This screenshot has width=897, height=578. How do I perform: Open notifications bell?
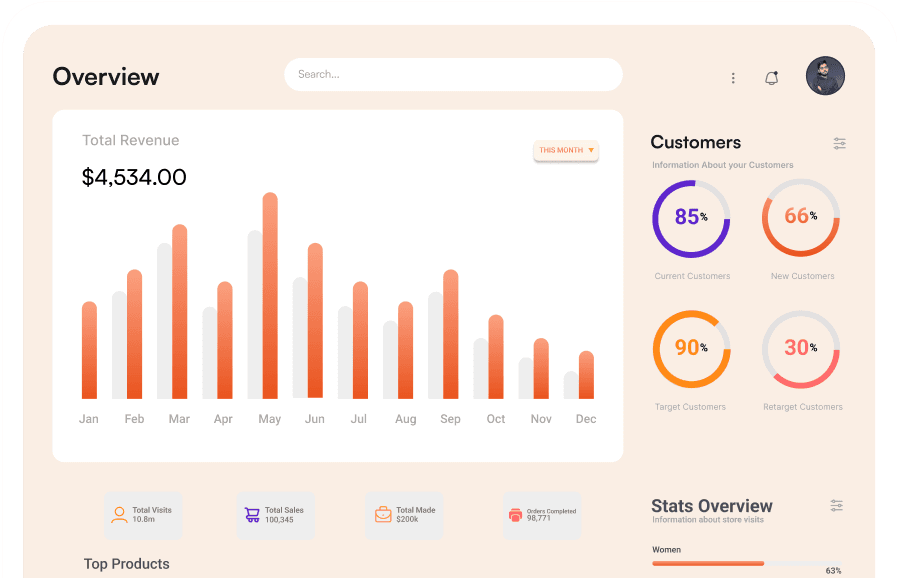pos(771,78)
